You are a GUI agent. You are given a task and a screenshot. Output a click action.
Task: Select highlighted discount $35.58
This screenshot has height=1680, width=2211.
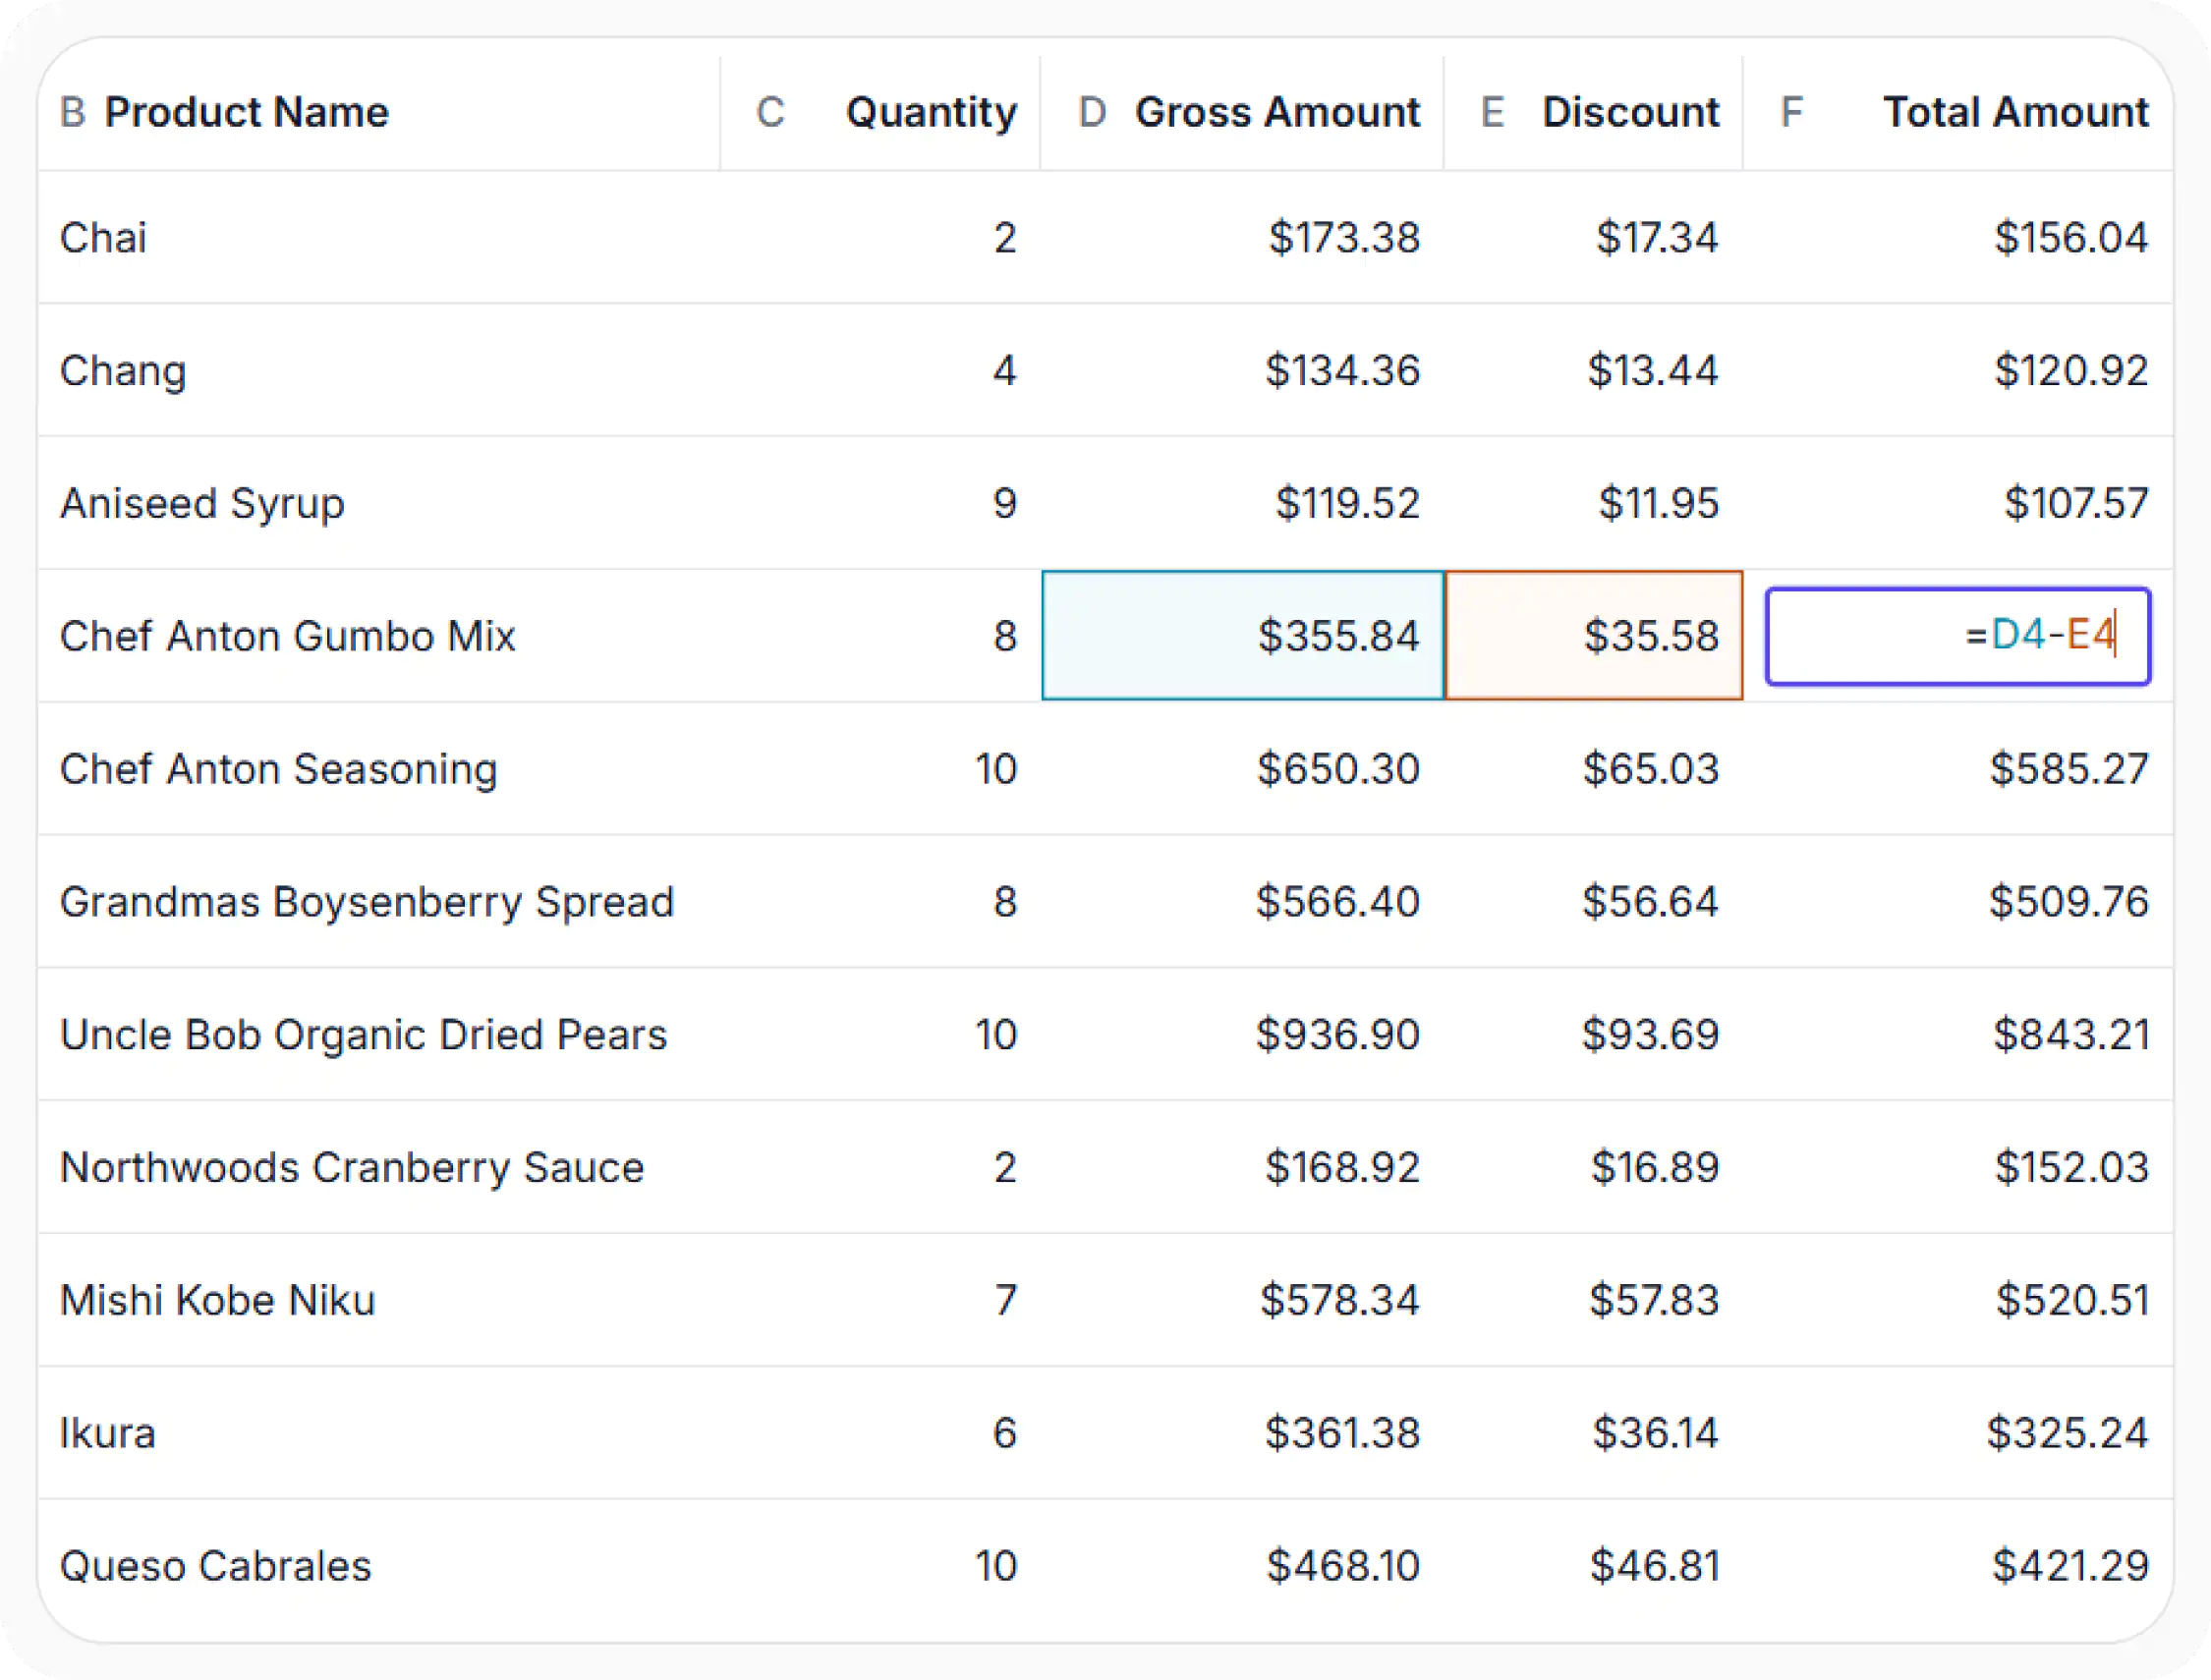(x=1594, y=636)
